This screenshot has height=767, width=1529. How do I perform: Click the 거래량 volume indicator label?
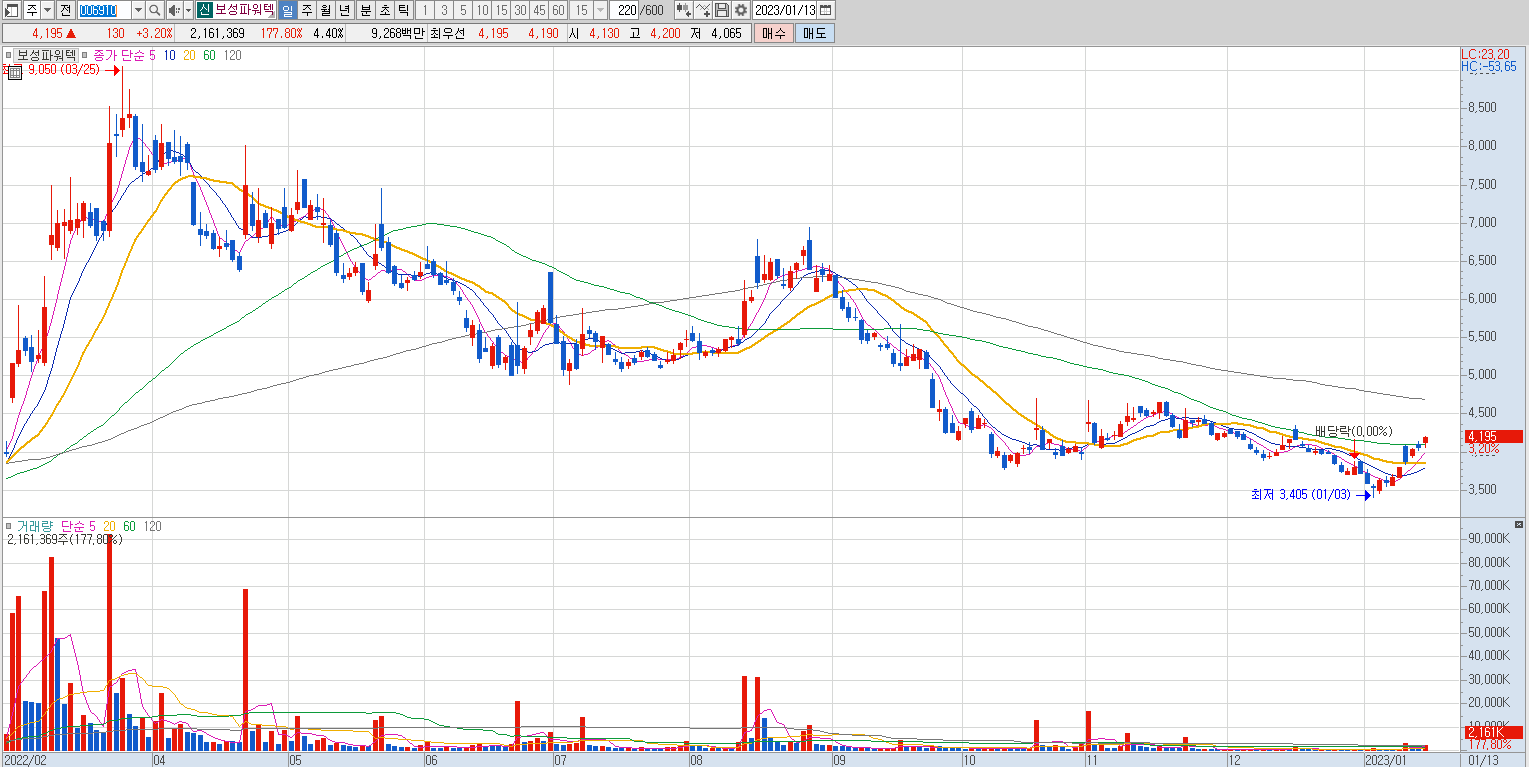(35, 526)
